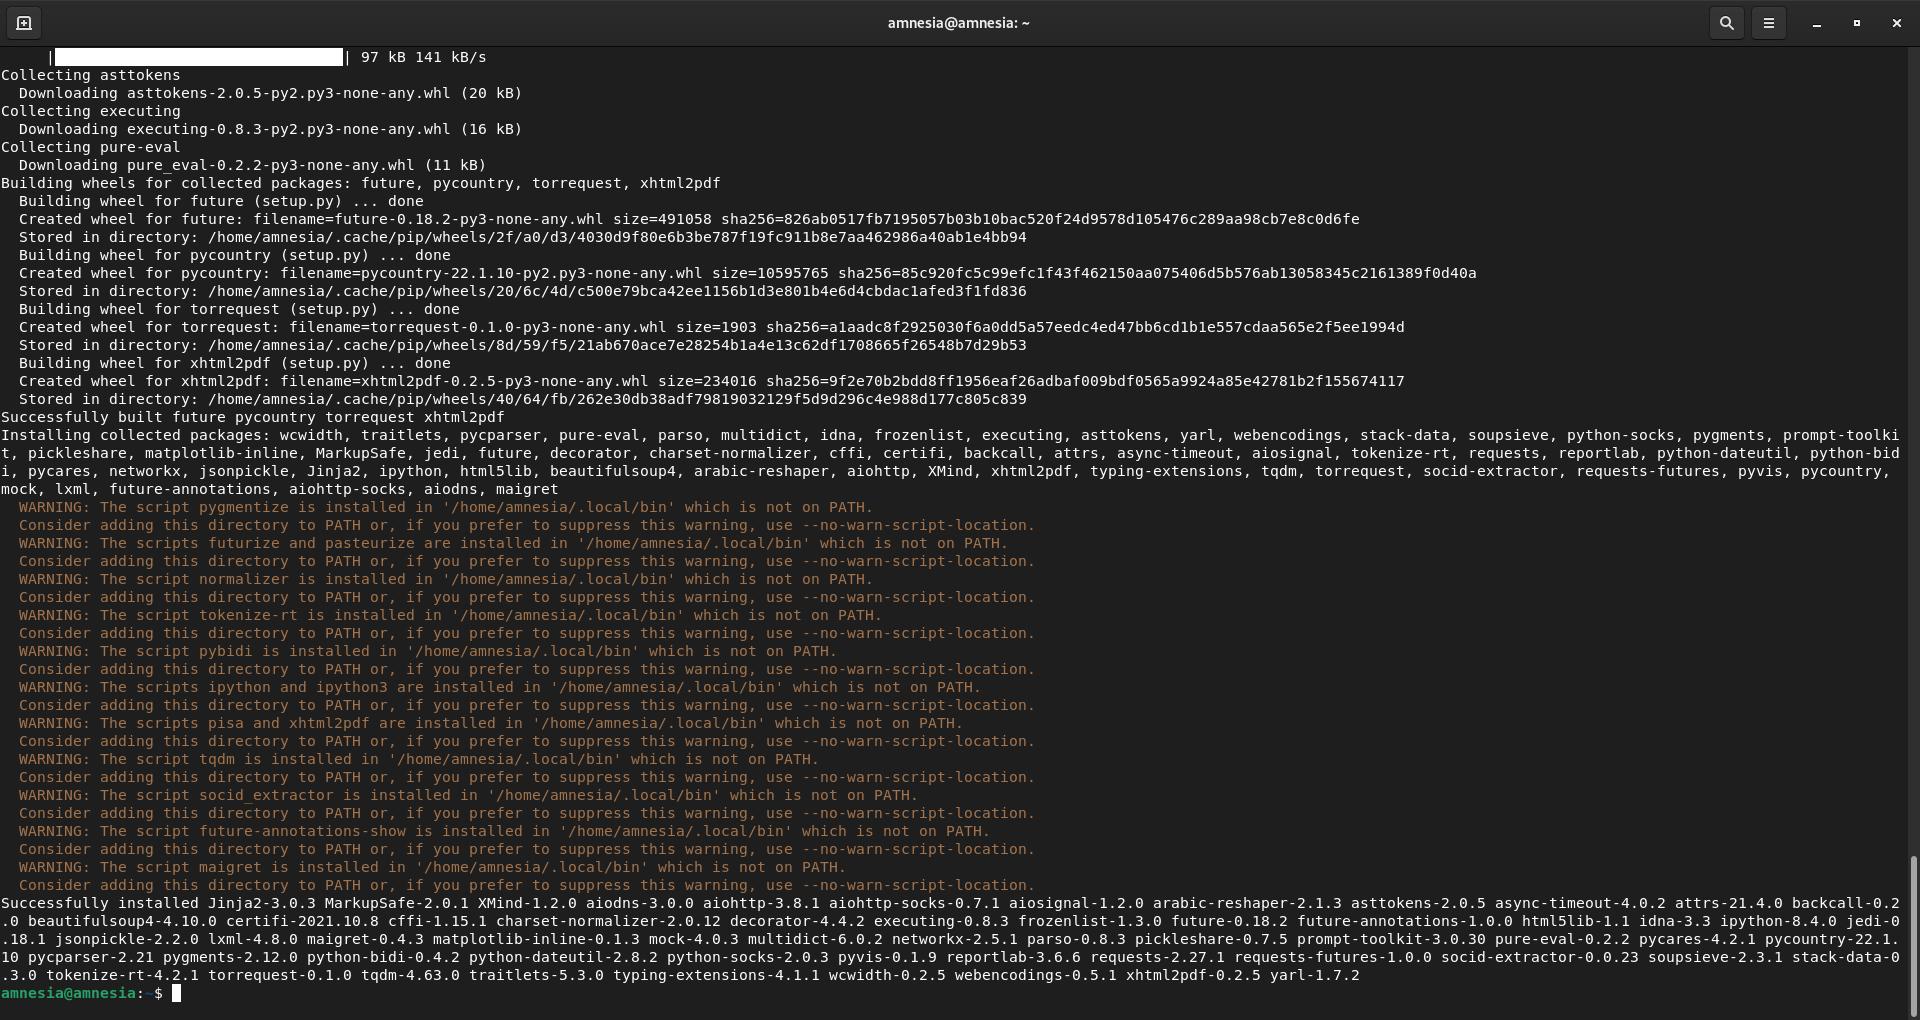This screenshot has height=1020, width=1920.
Task: Click the pip download progress bar
Action: point(198,57)
